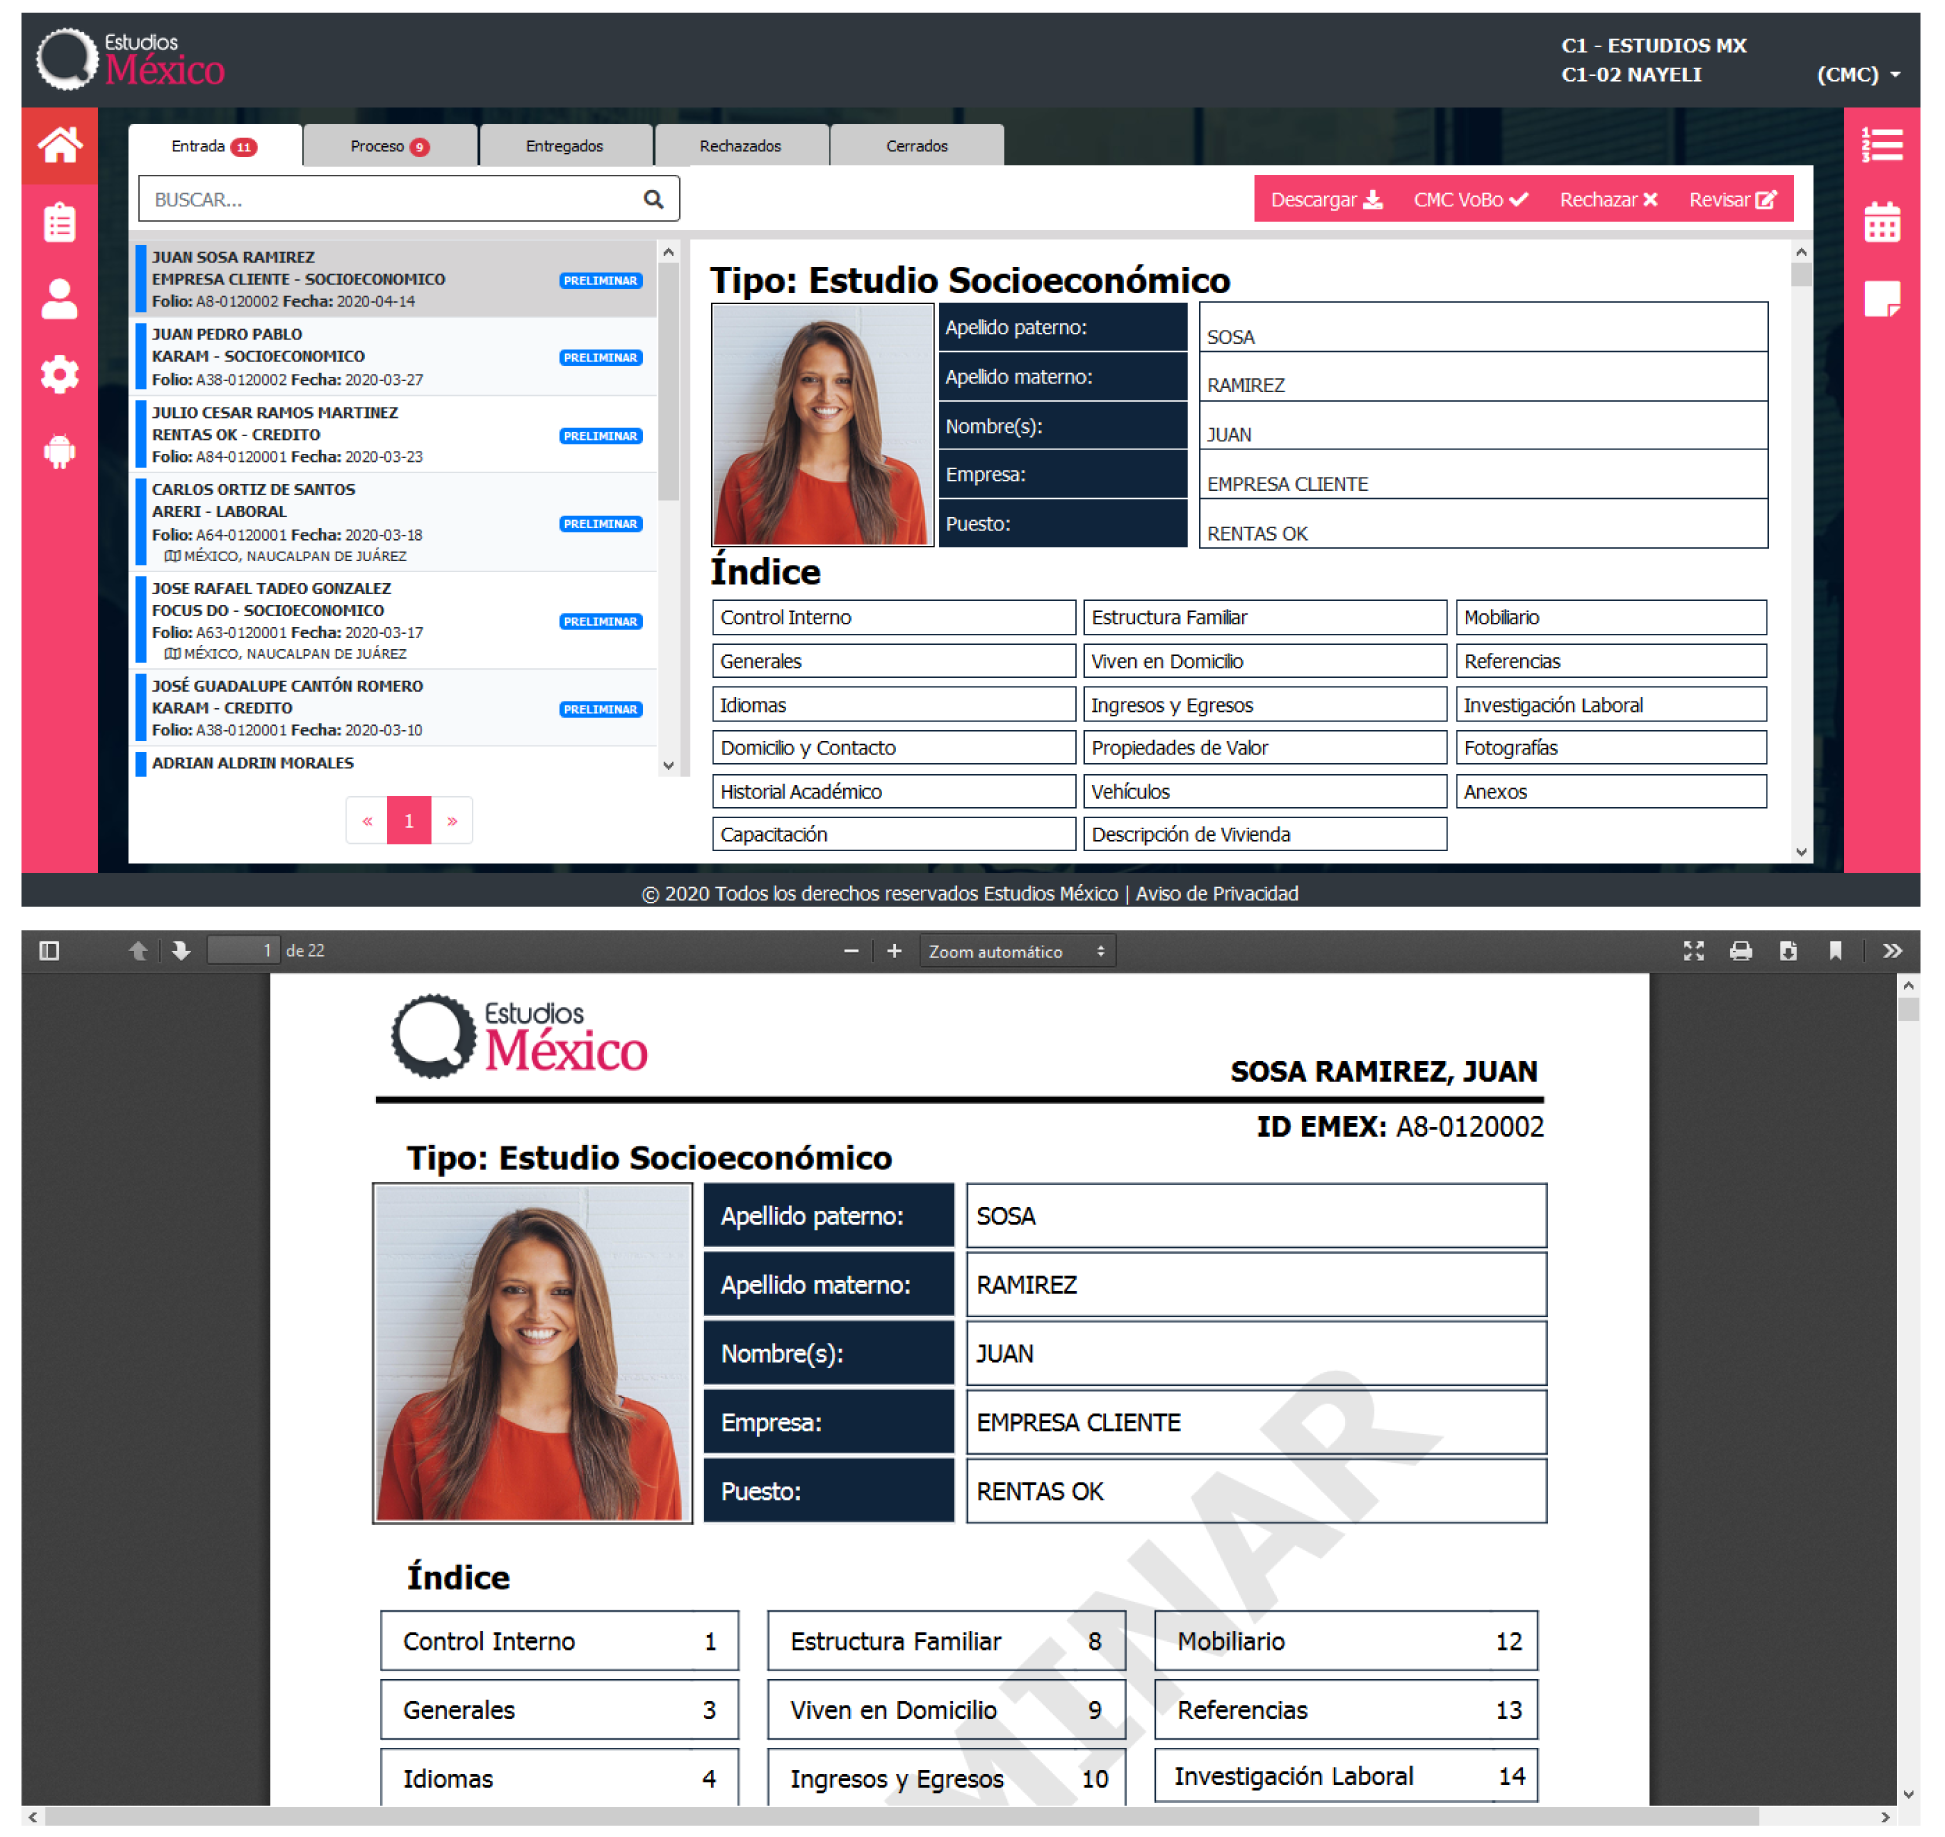Click the calendar icon on right panel
This screenshot has width=1945, height=1837.
(x=1882, y=222)
